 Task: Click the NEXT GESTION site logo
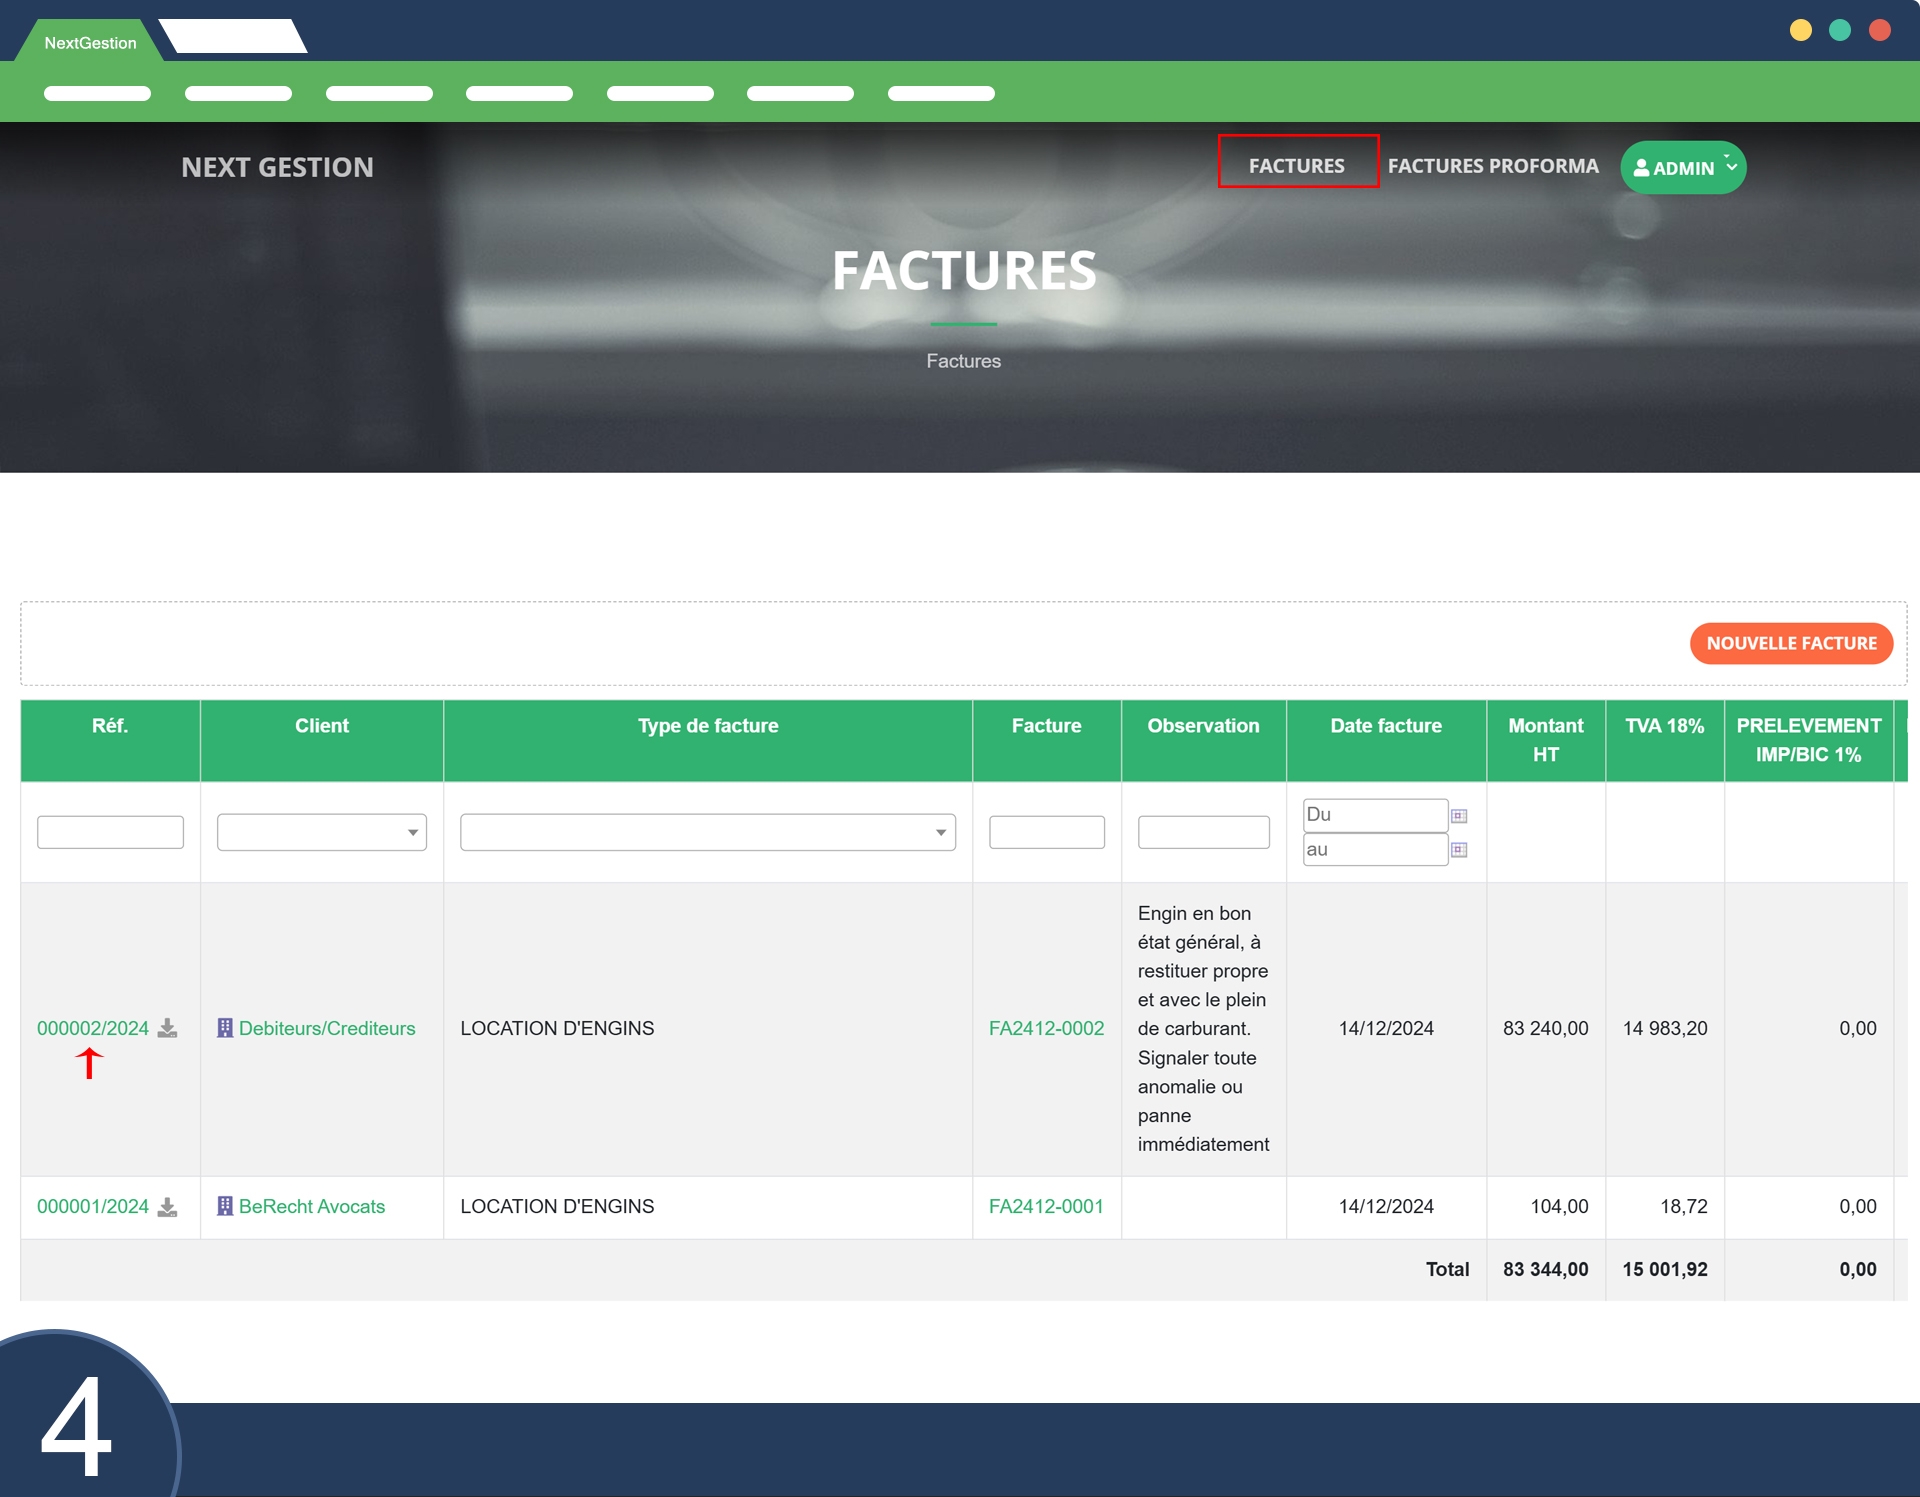(x=277, y=167)
